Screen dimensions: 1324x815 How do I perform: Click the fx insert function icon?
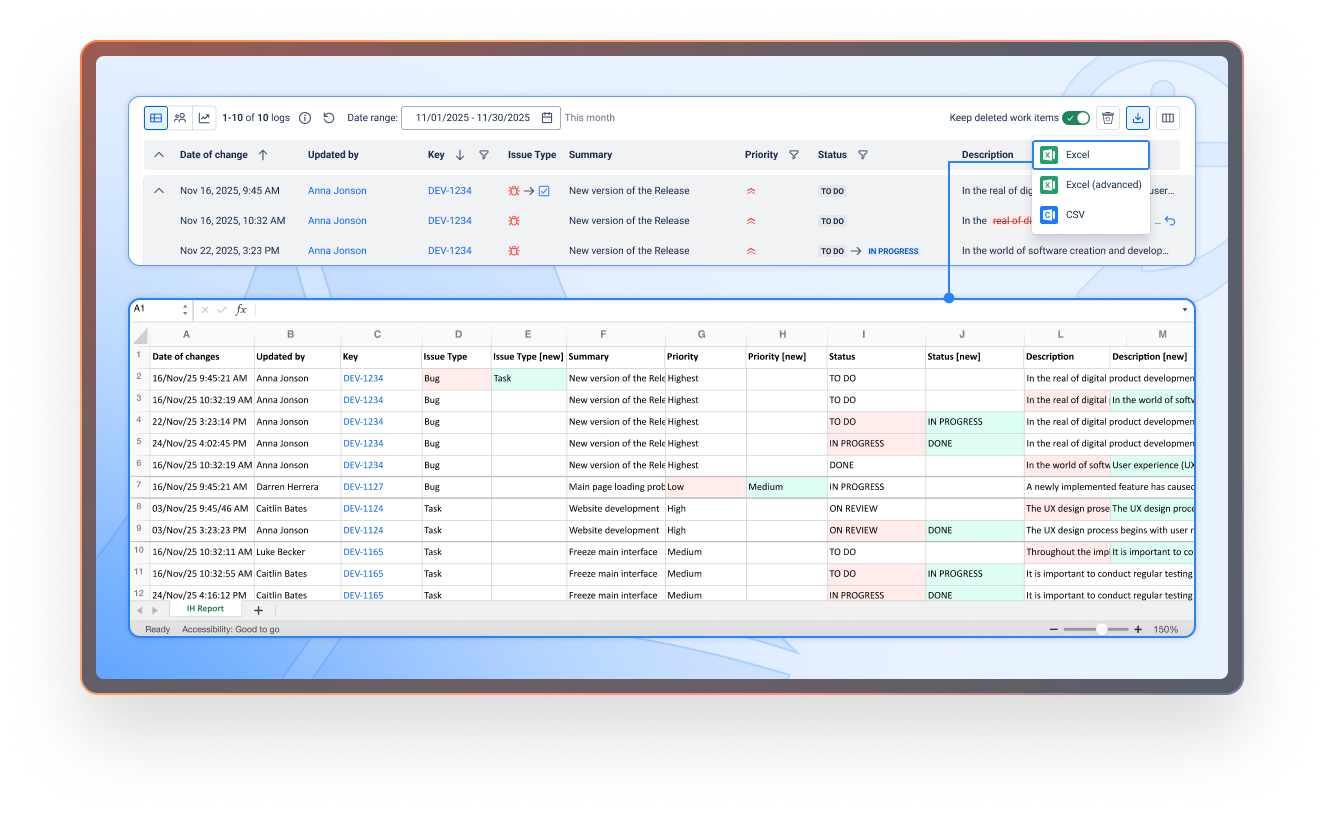point(241,310)
